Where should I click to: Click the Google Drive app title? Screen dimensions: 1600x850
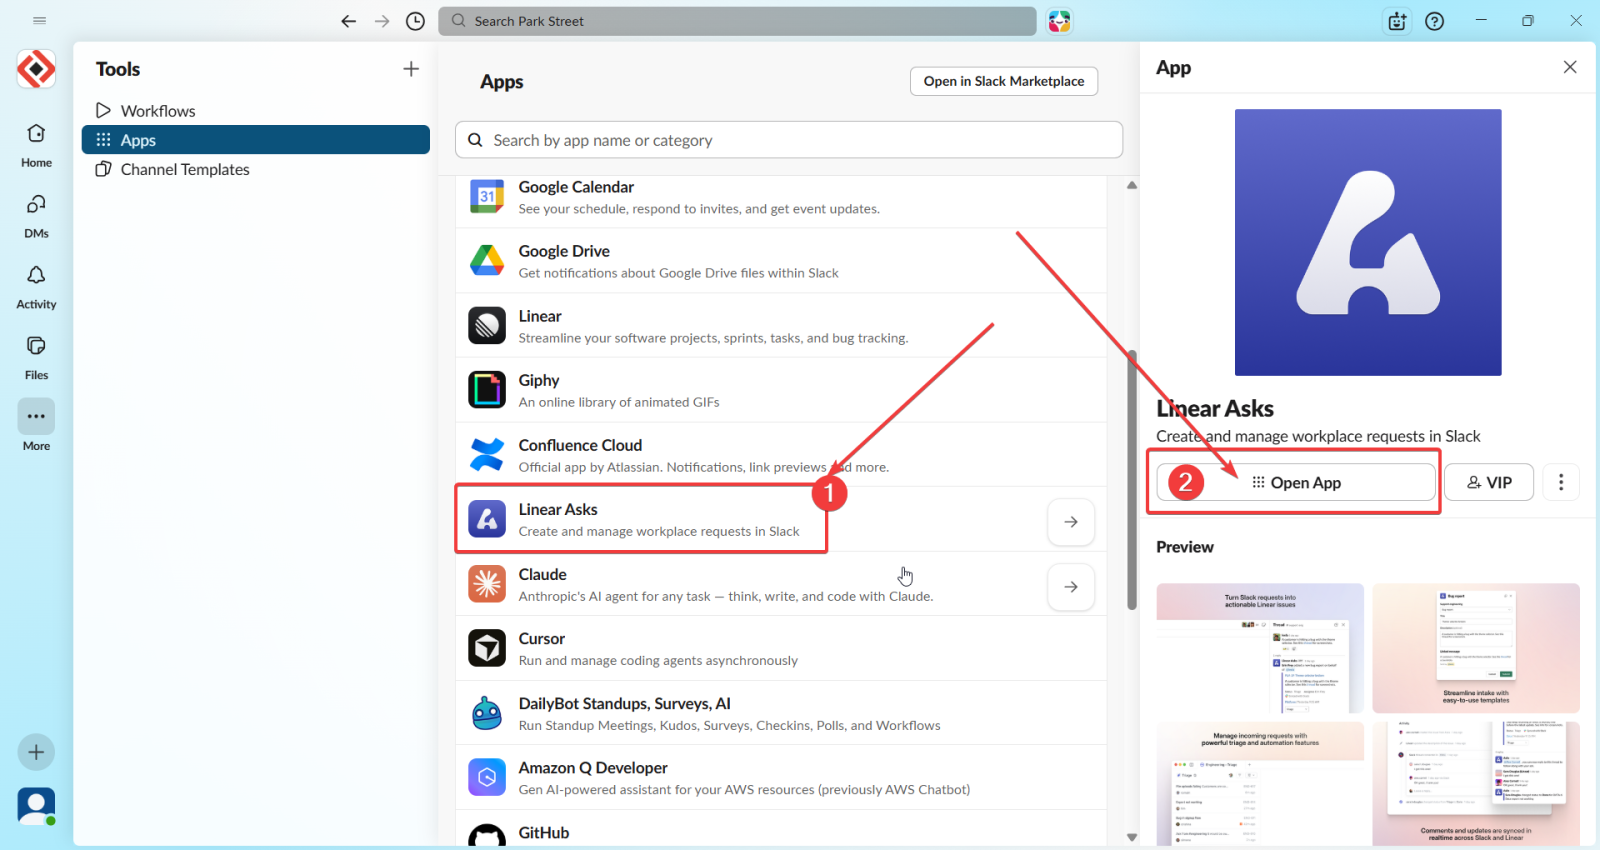click(564, 251)
